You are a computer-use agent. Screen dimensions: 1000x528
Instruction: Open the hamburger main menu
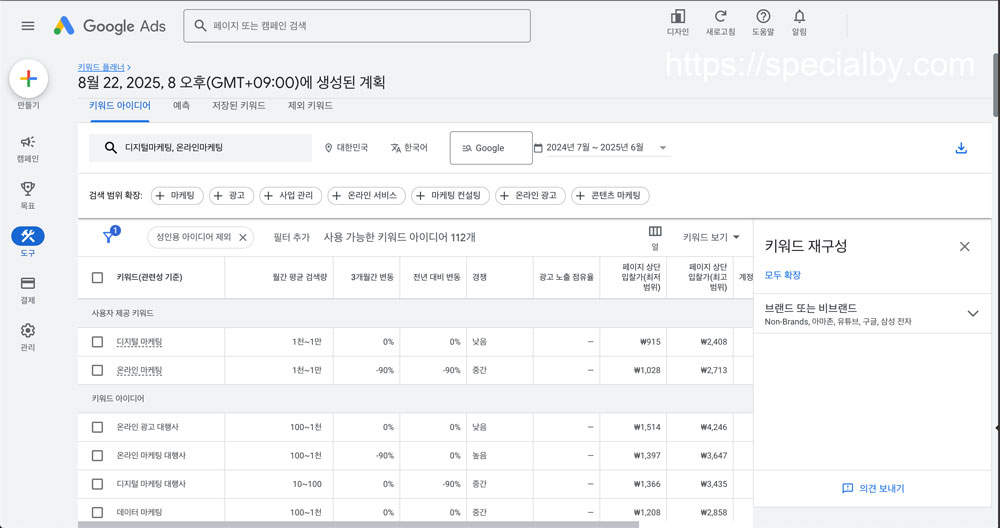click(x=27, y=26)
